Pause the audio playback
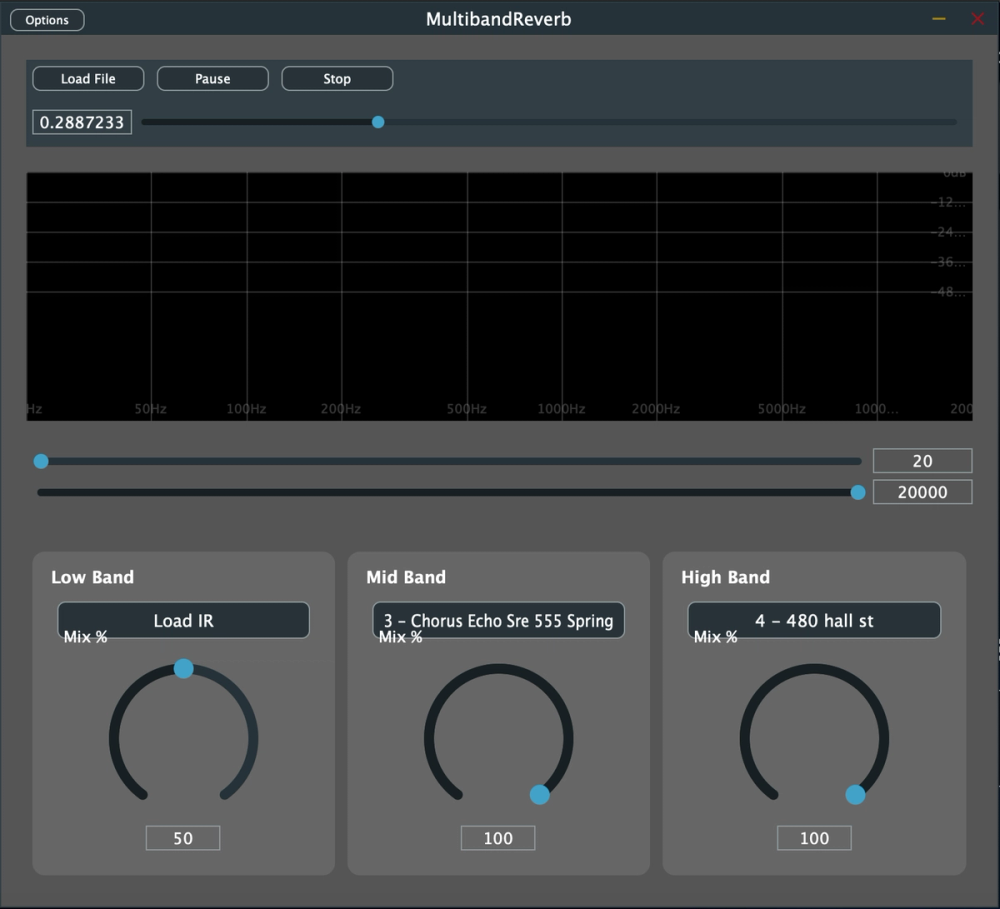 [212, 79]
